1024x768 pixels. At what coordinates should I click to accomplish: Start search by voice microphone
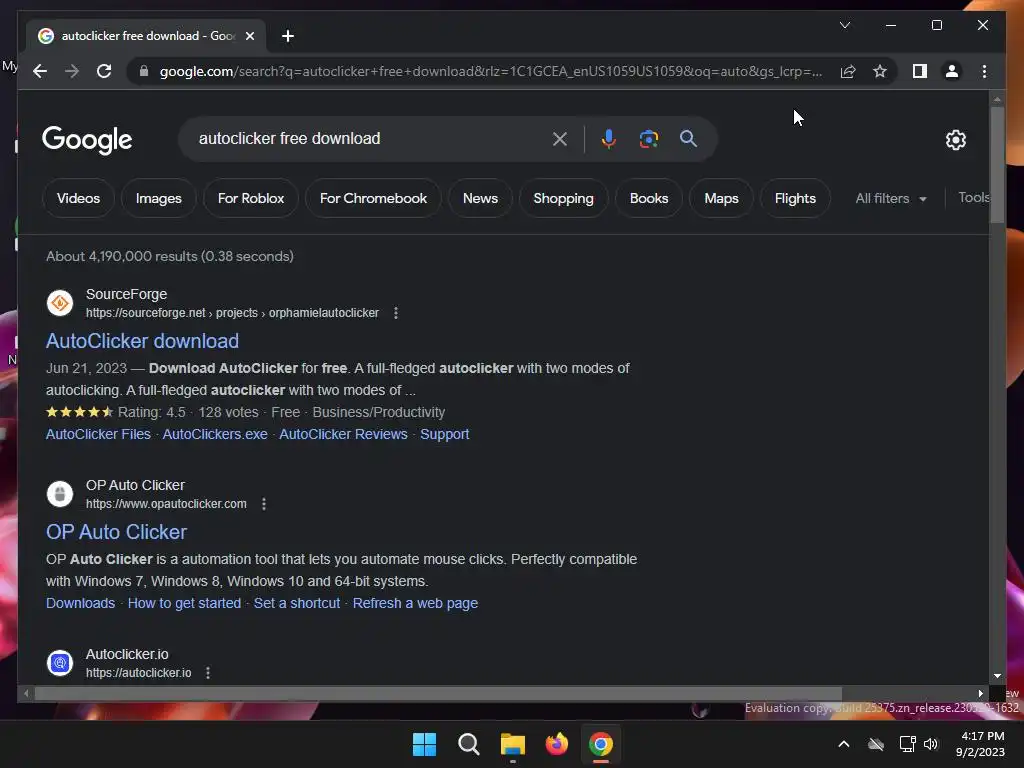[x=608, y=138]
